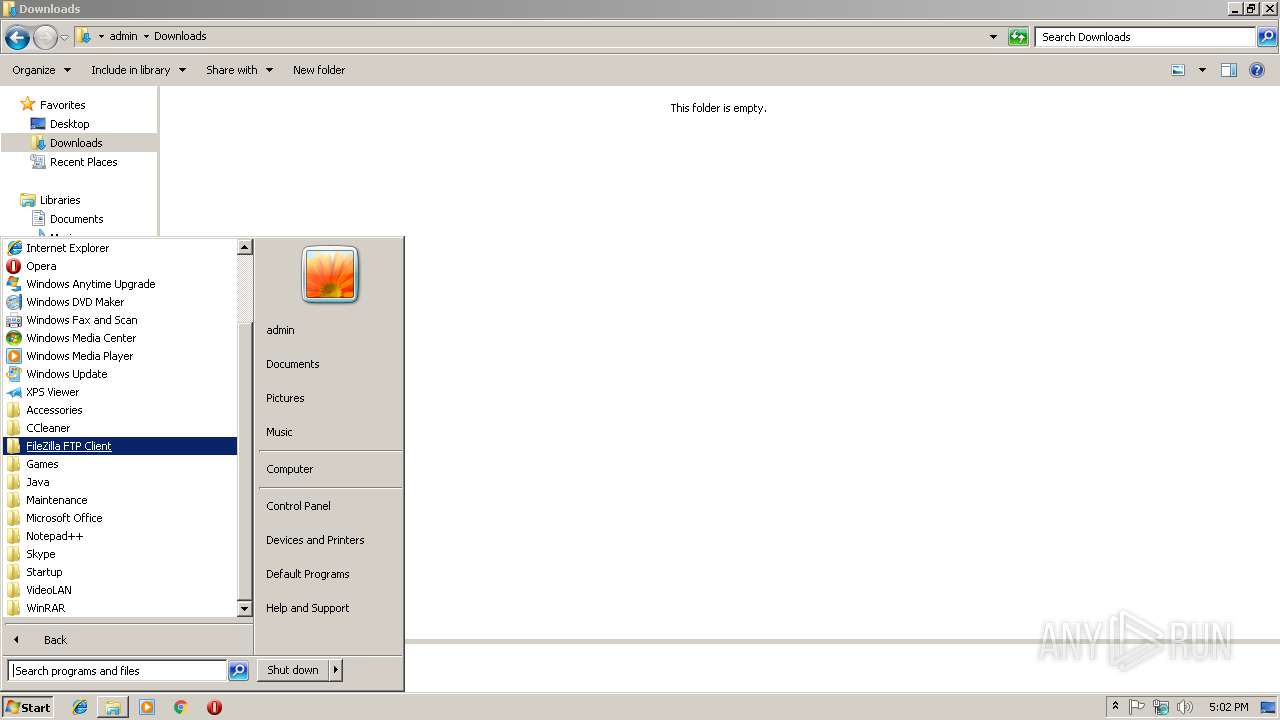1280x720 pixels.
Task: Expand the Microsoft Office program folder
Action: [120, 518]
